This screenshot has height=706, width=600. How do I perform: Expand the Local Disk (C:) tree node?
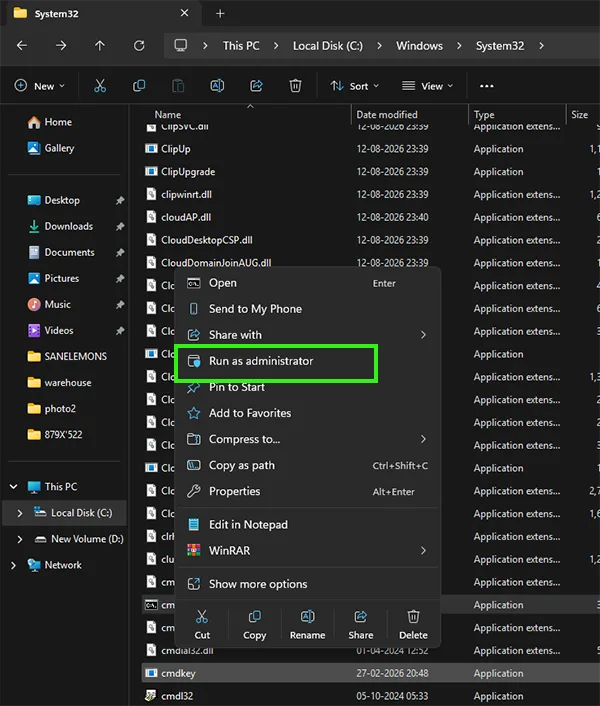coord(19,513)
